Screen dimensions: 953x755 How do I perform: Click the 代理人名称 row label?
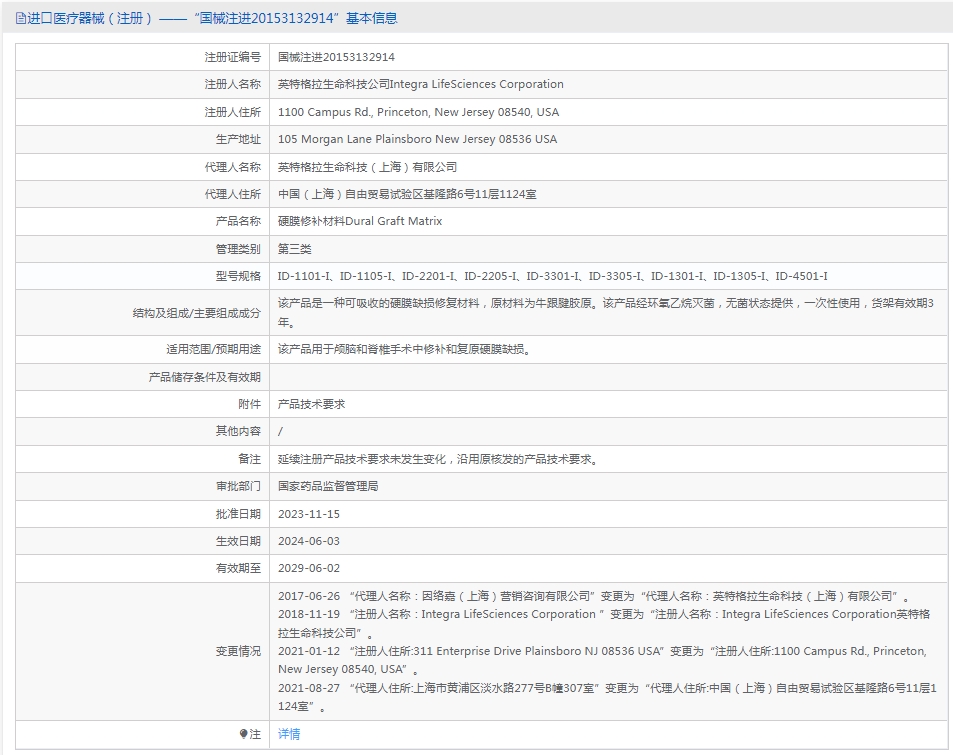point(233,167)
